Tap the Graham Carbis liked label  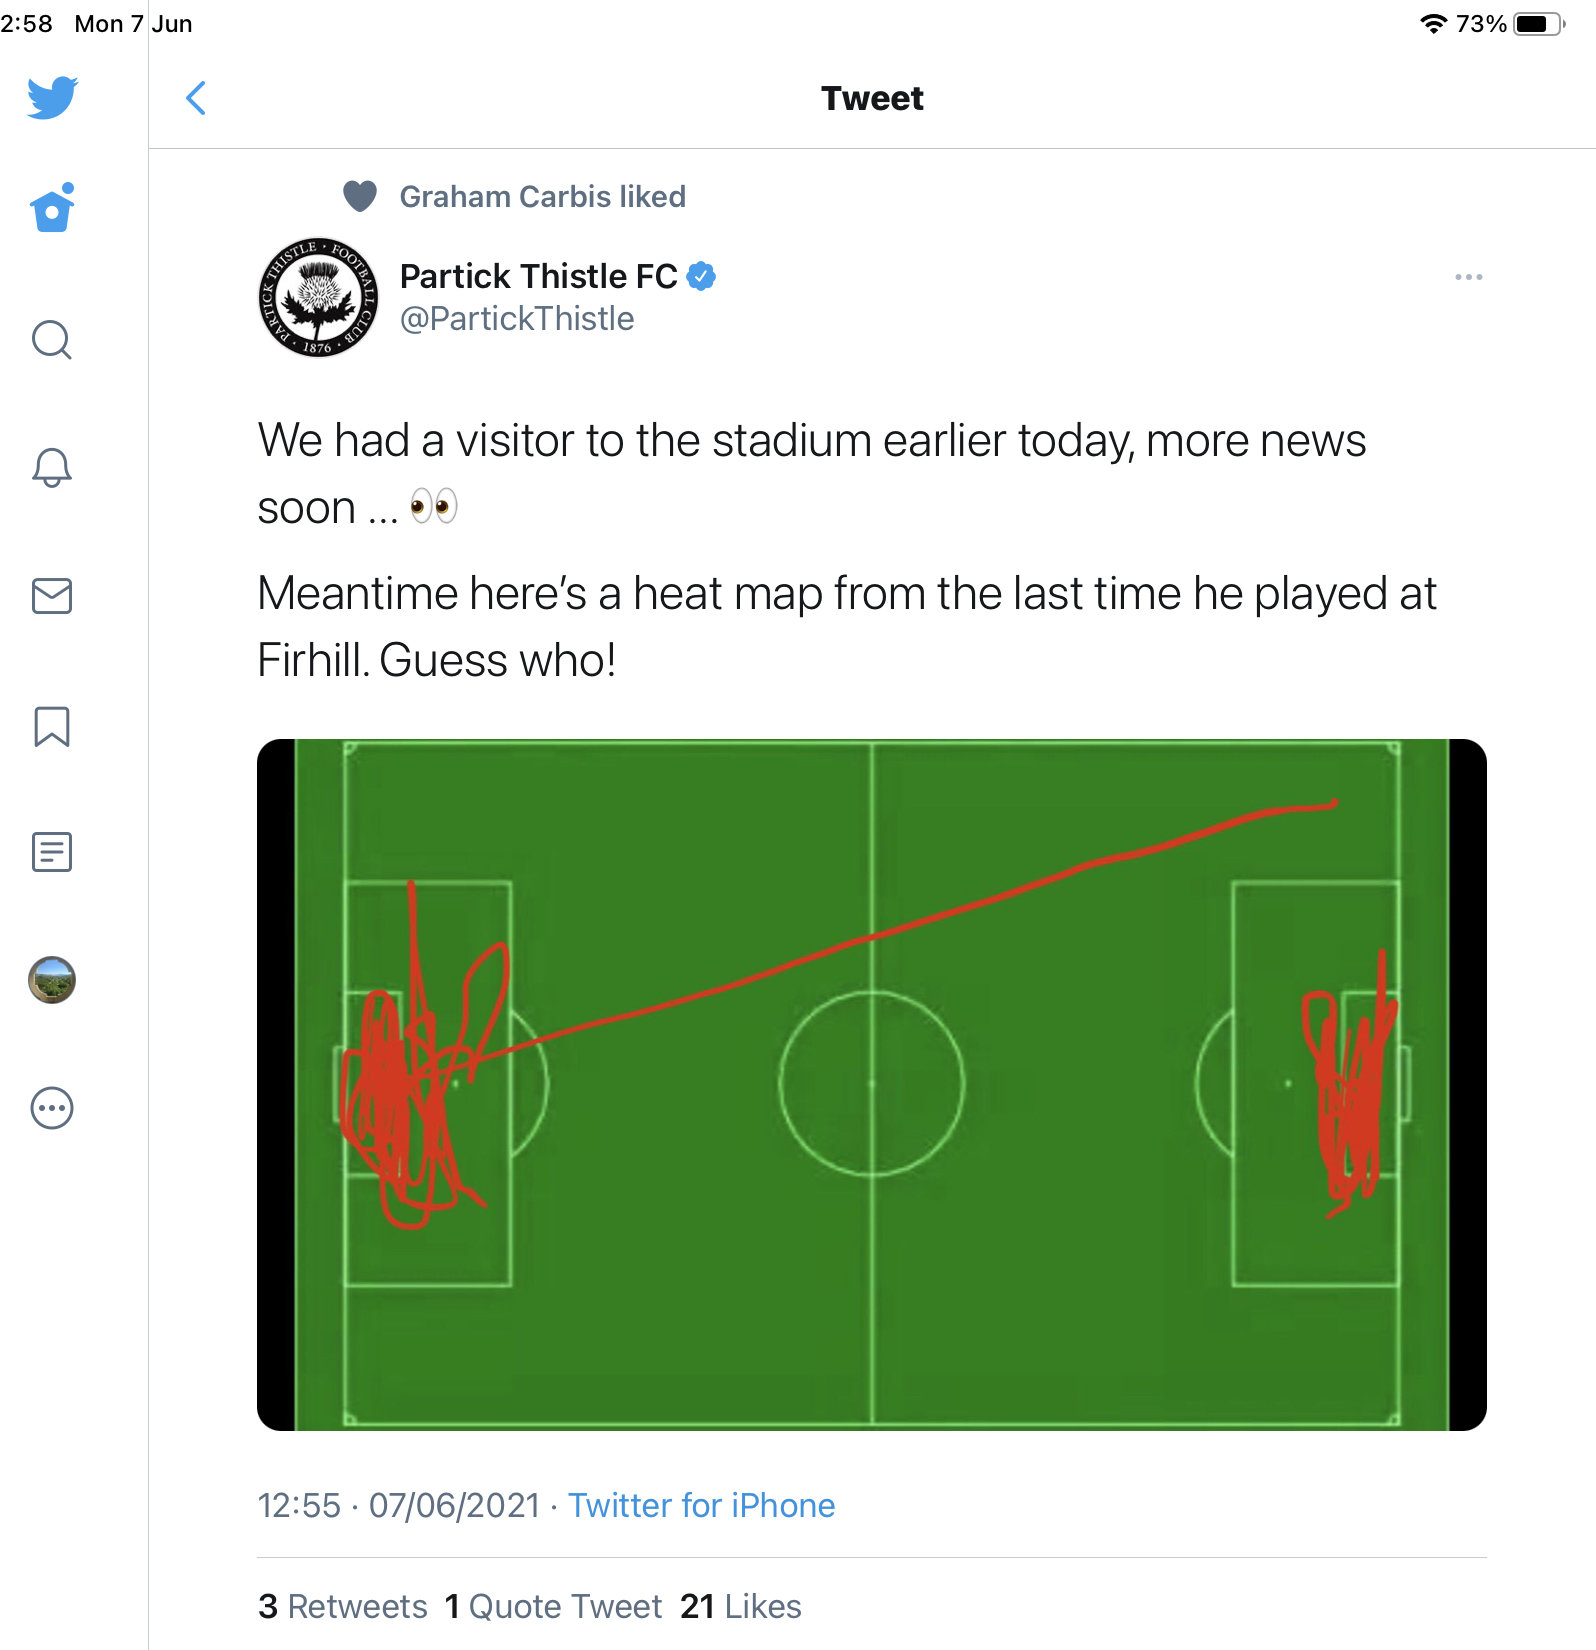(x=543, y=197)
